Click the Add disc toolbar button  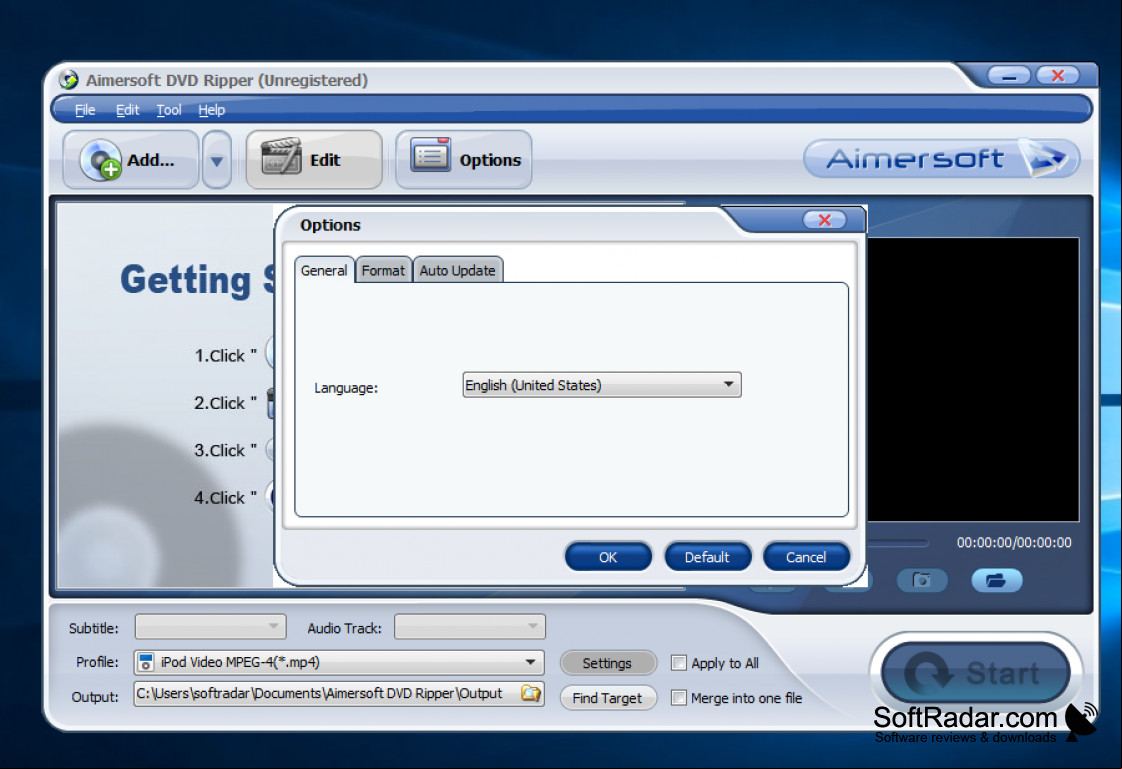130,160
